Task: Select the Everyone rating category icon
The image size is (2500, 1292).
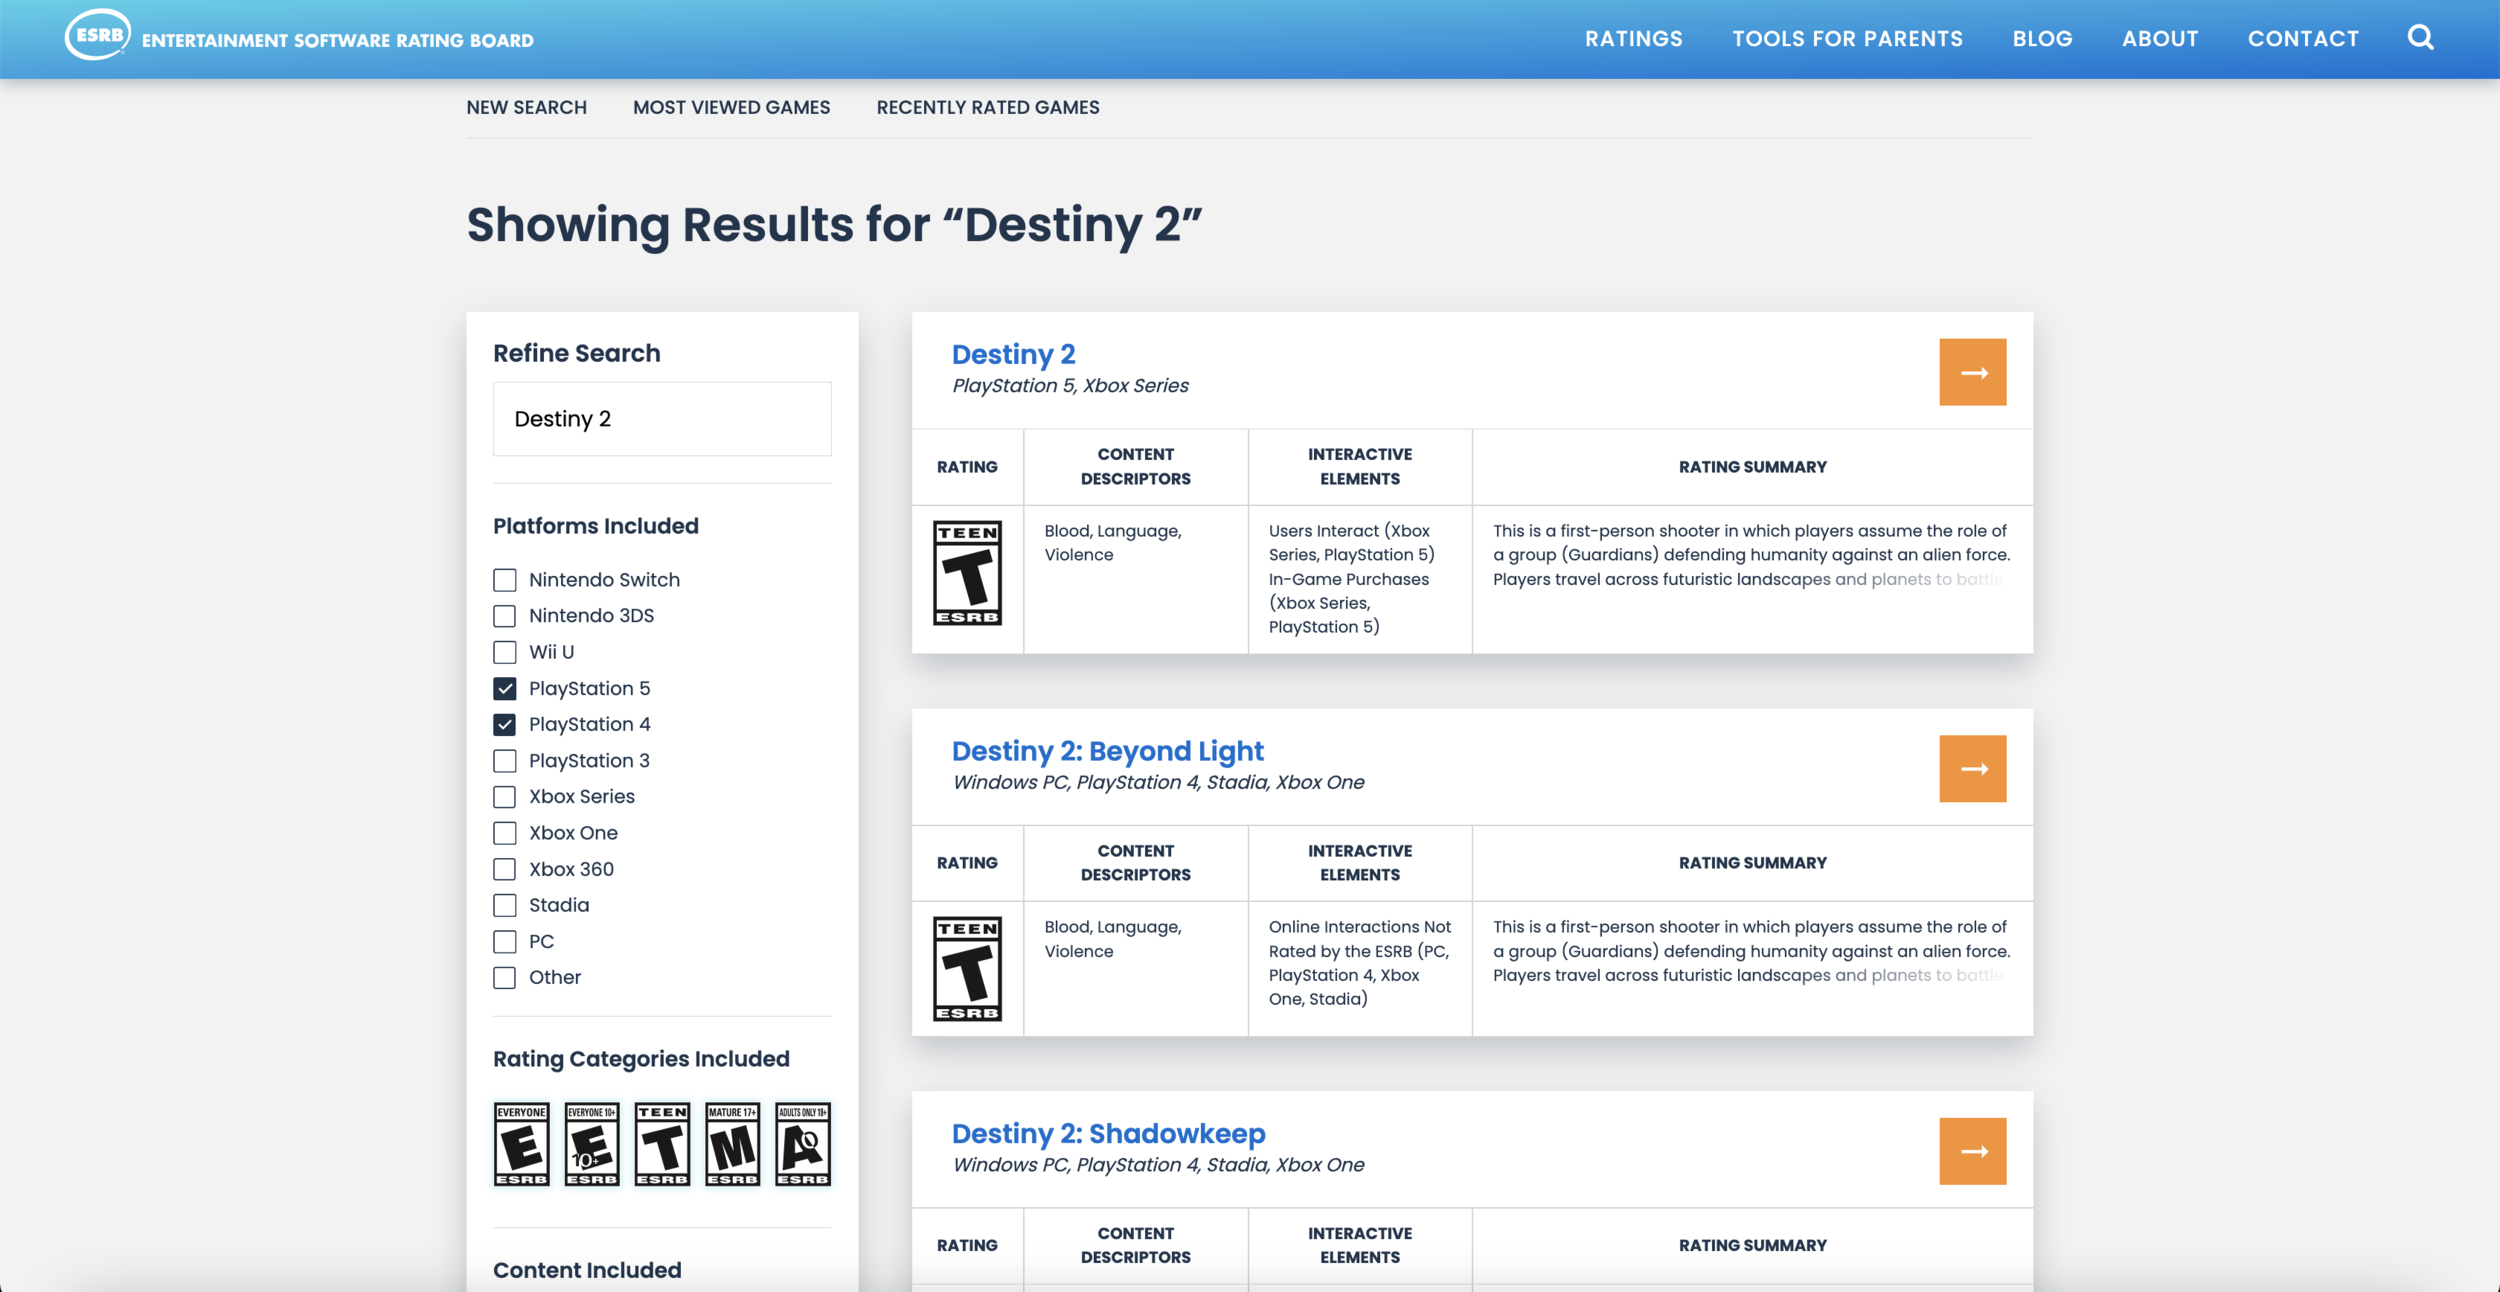Action: [521, 1144]
